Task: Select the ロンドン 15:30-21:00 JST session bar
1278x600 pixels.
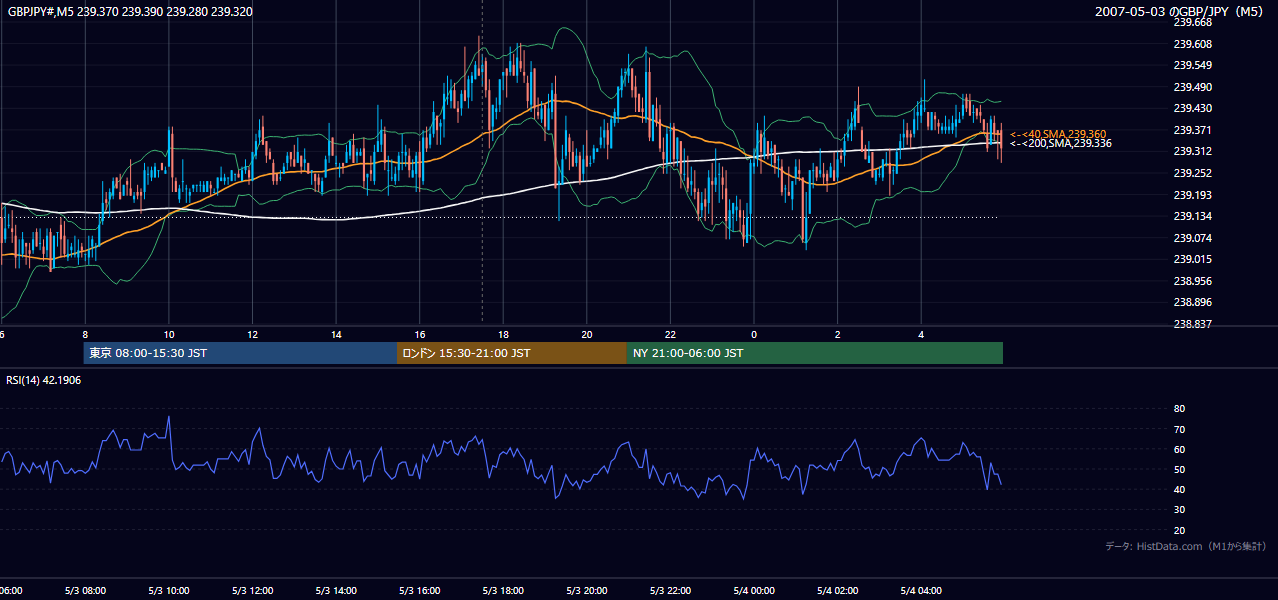Action: click(512, 353)
